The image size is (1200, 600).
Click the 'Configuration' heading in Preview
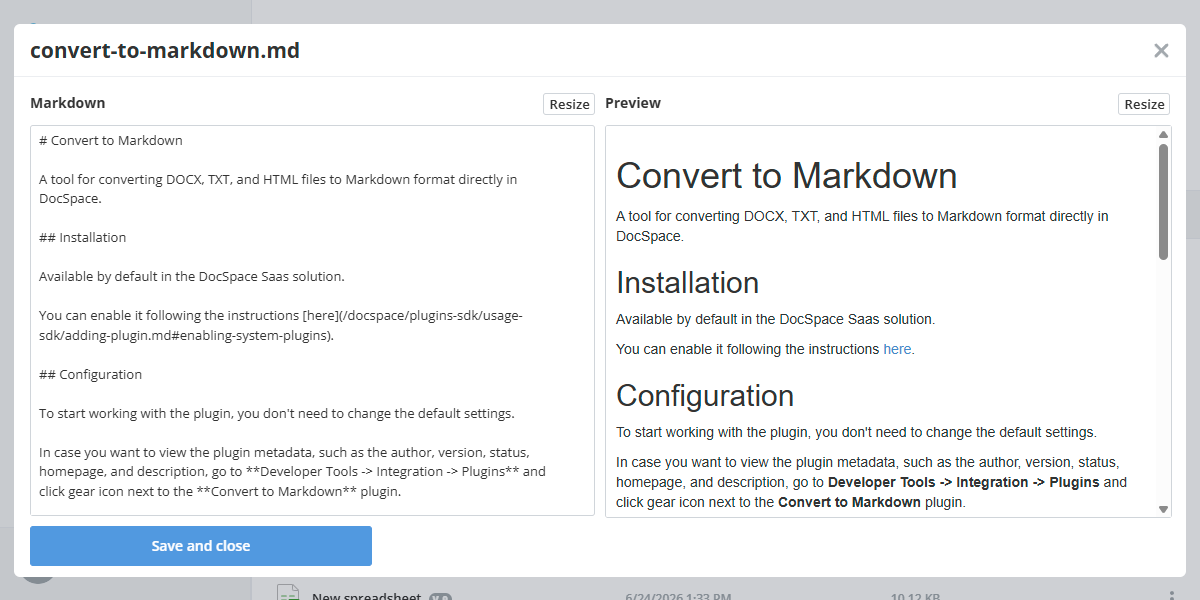(705, 396)
